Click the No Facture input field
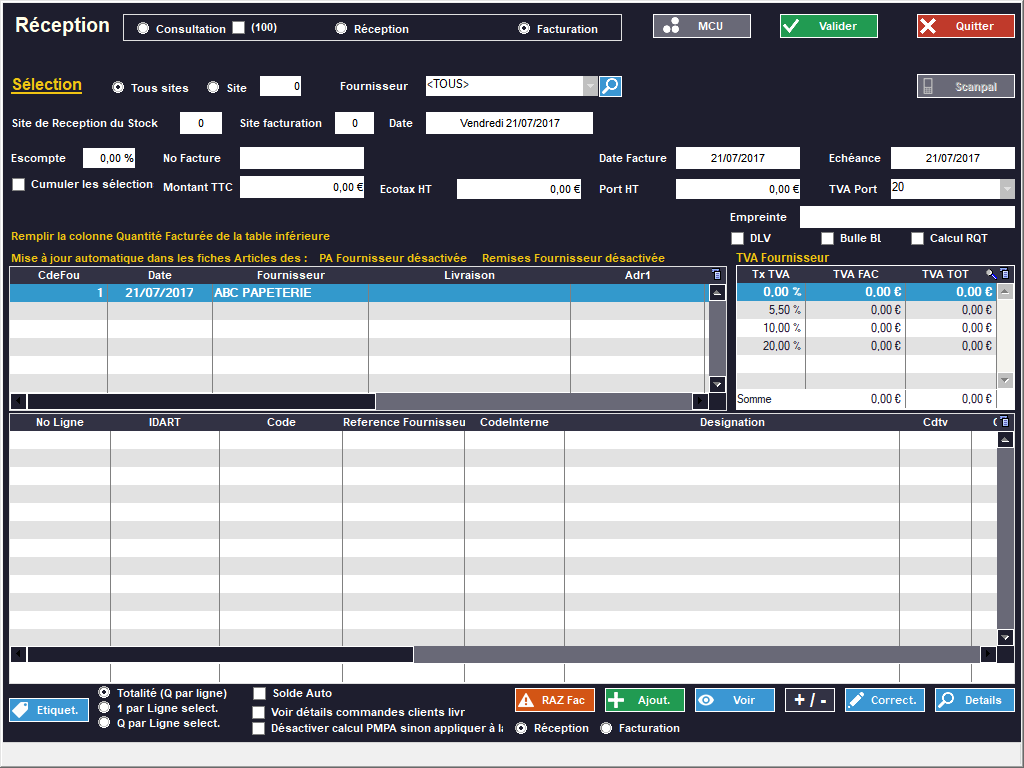Screen dimensions: 1024x768 pyautogui.click(x=302, y=158)
